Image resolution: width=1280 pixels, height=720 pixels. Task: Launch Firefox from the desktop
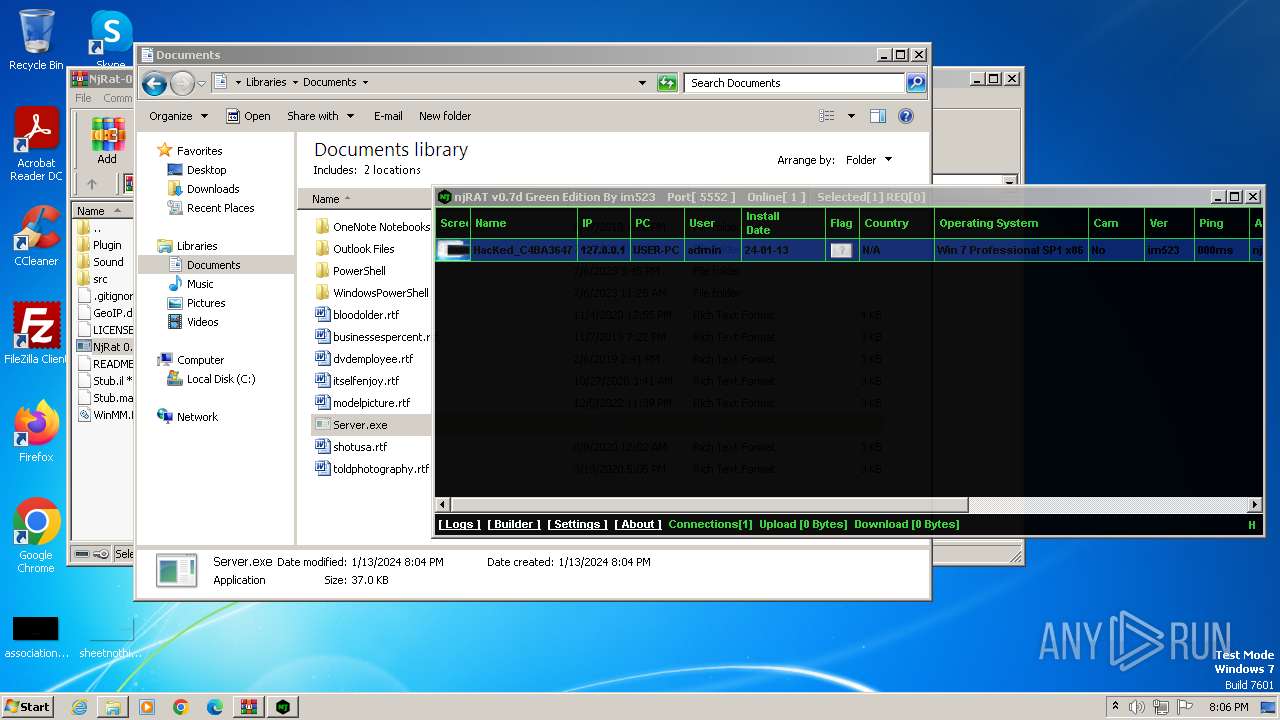tap(36, 432)
